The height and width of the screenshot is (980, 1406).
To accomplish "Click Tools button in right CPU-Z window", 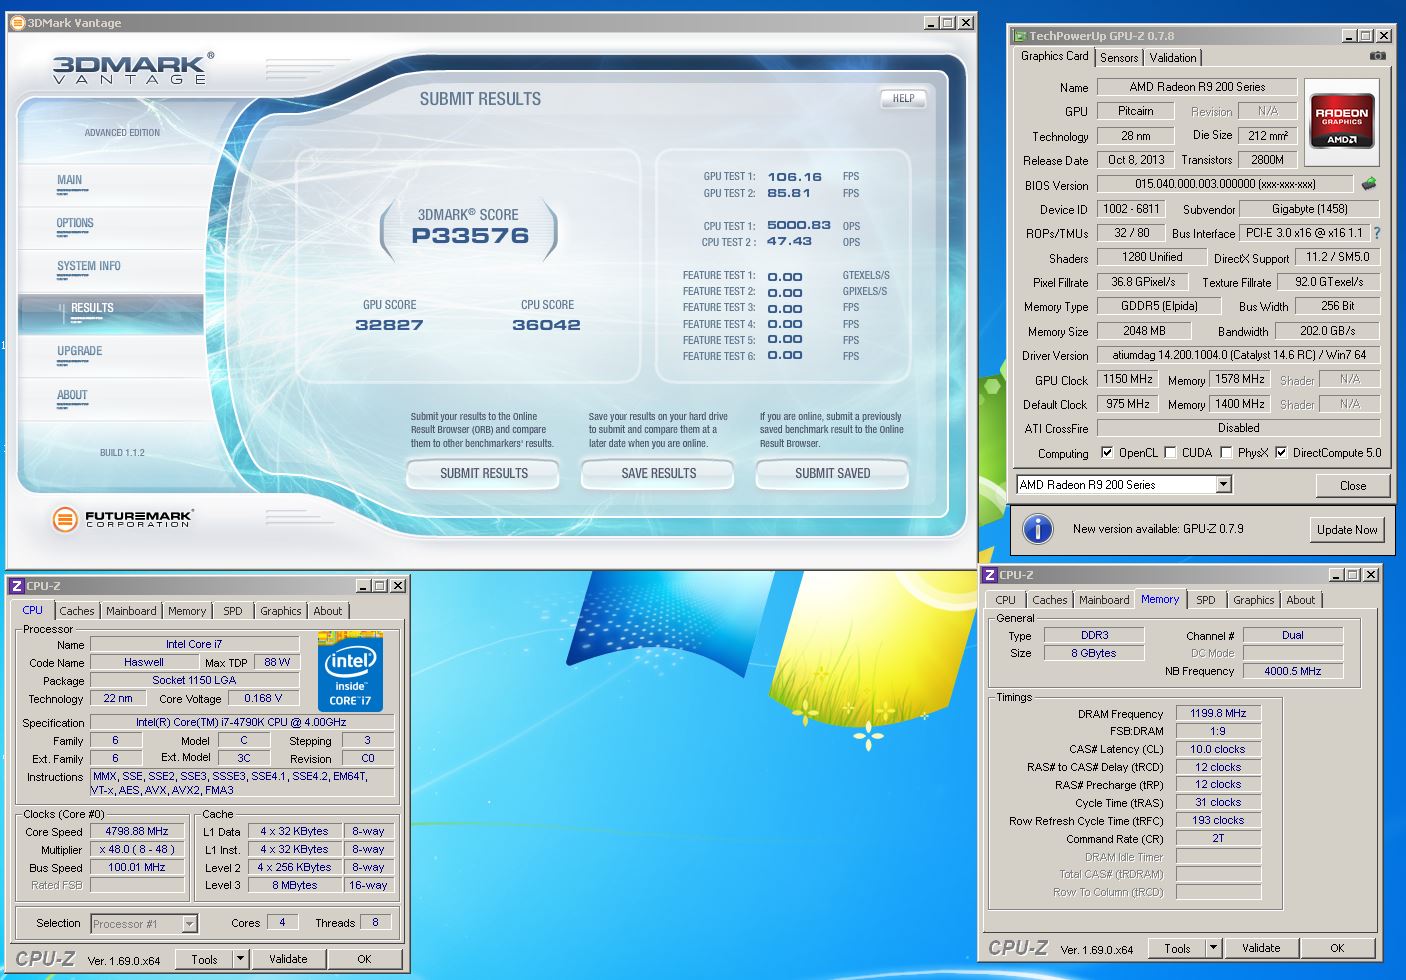I will [1177, 948].
